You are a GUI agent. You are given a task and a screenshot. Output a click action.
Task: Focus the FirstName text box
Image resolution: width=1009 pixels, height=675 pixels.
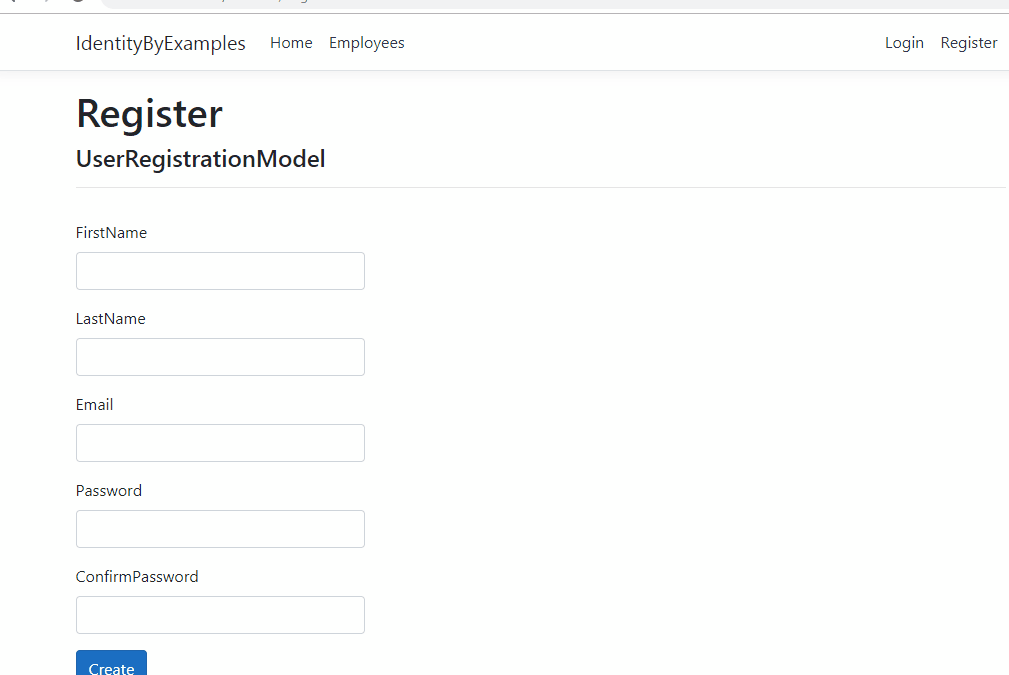(220, 271)
